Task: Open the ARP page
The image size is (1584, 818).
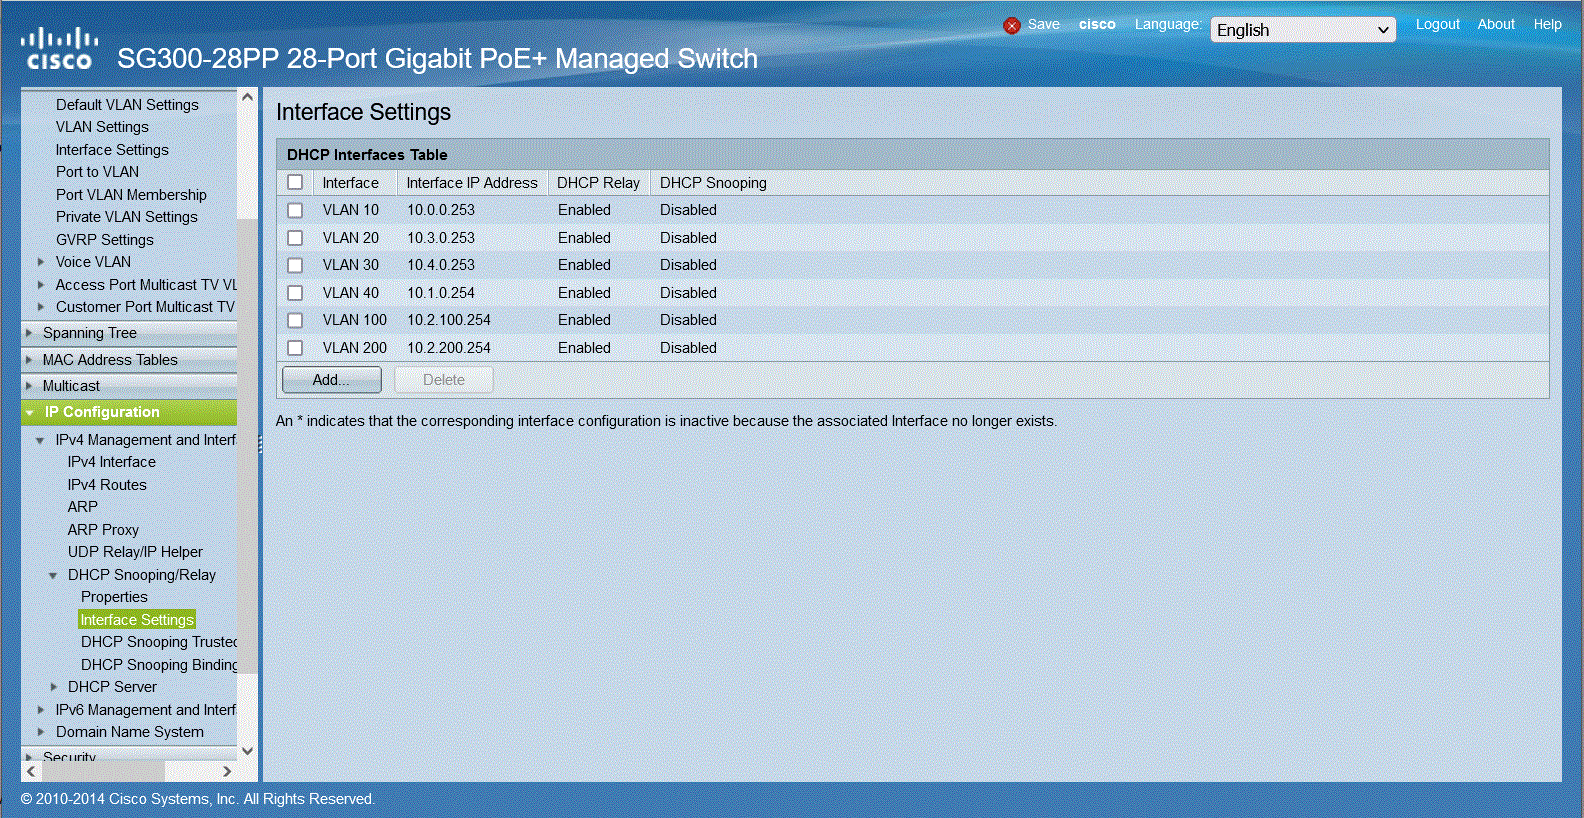Action: click(x=83, y=507)
